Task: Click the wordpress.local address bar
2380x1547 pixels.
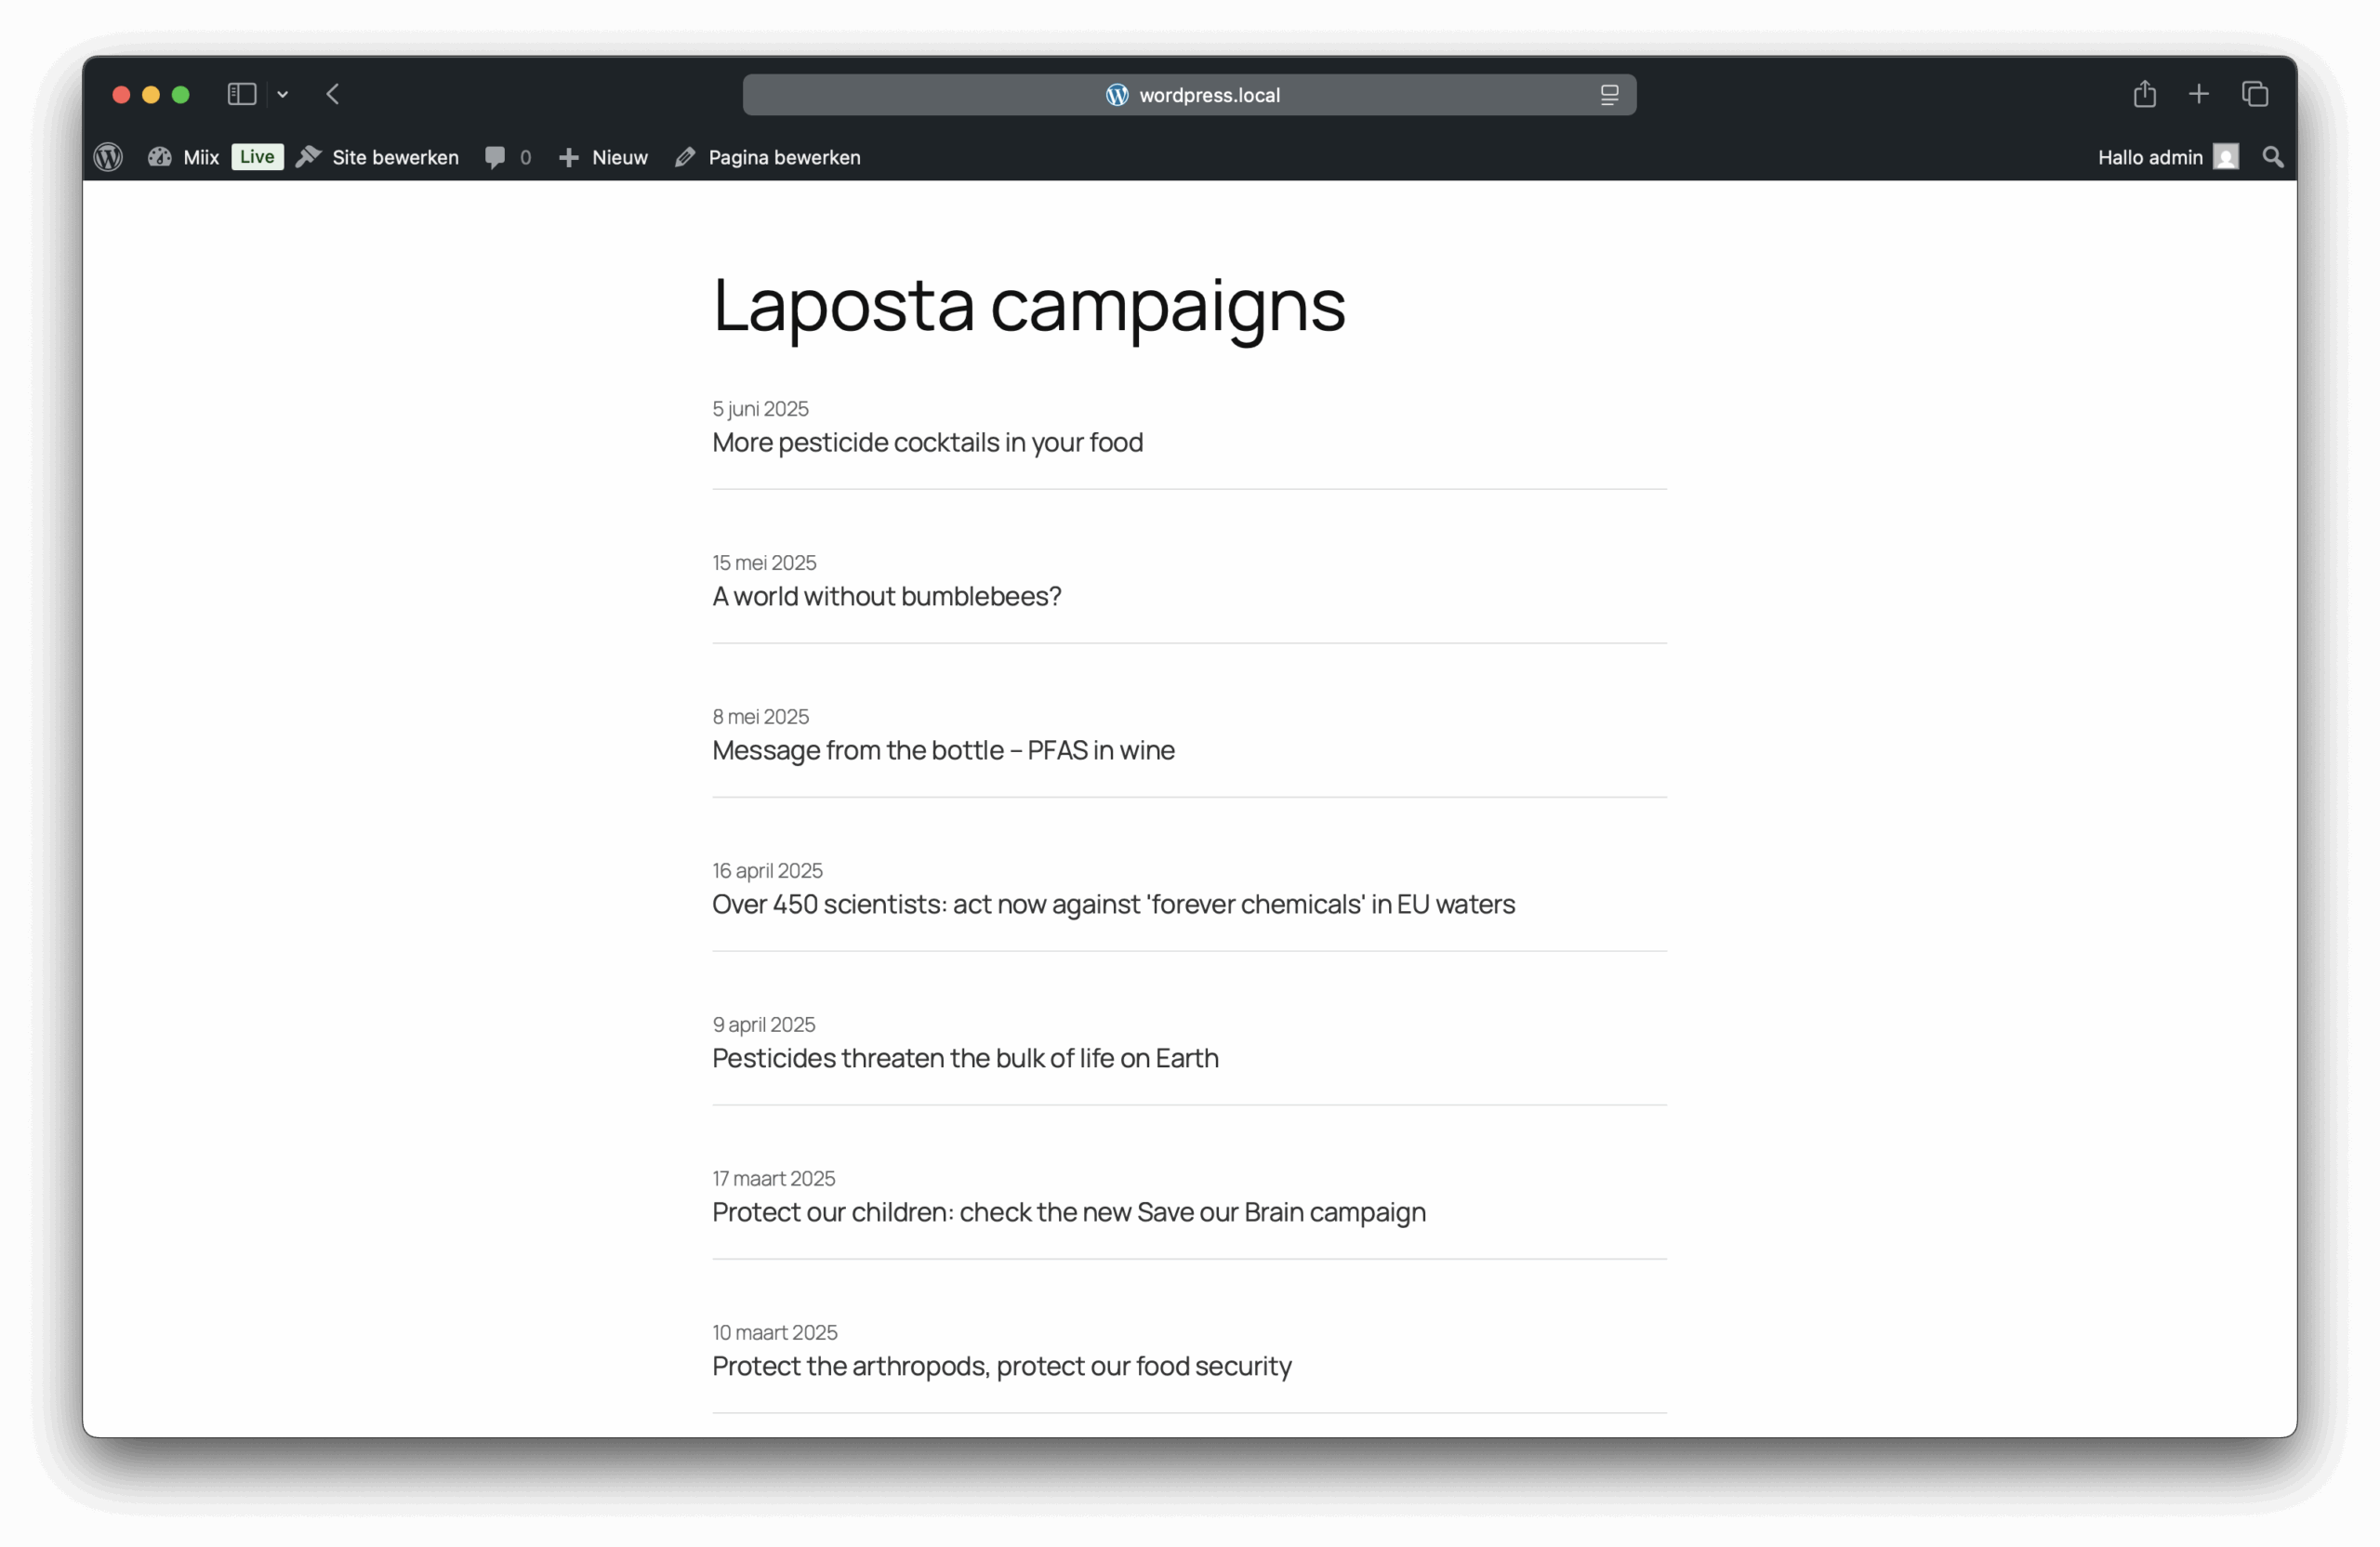Action: 1189,95
